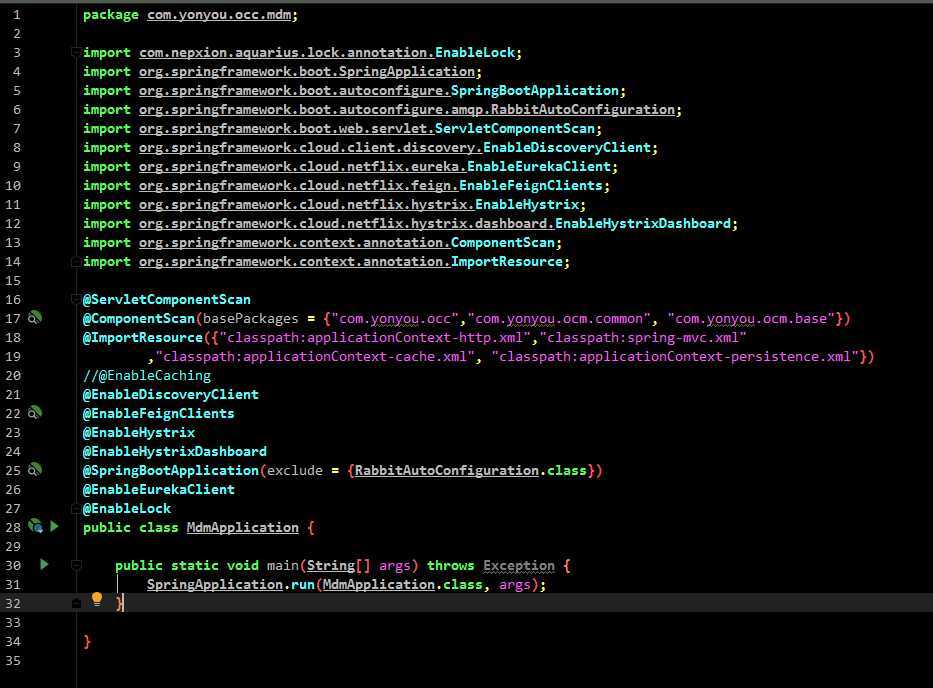
Task: Click EnableFeignClients in the import statement
Action: (531, 186)
